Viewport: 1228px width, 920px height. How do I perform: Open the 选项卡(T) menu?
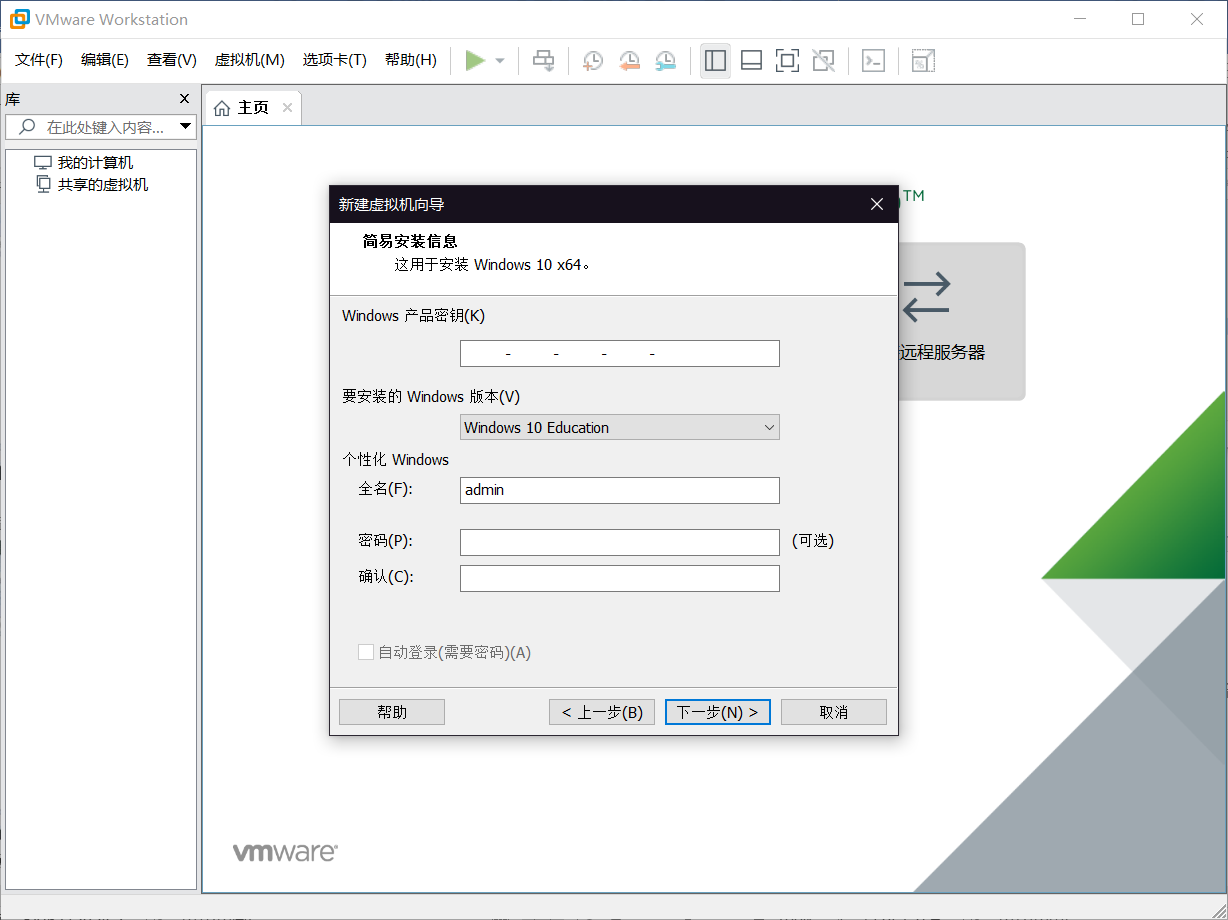click(335, 60)
